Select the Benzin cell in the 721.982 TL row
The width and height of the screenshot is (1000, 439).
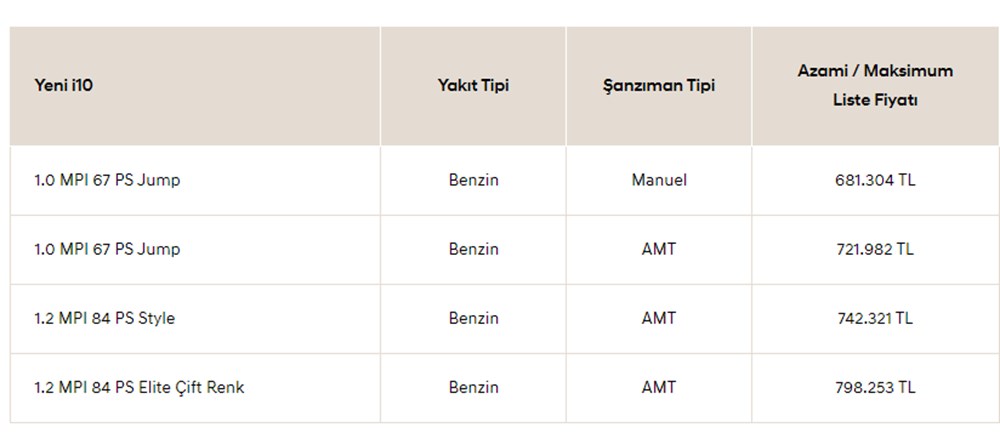point(473,249)
